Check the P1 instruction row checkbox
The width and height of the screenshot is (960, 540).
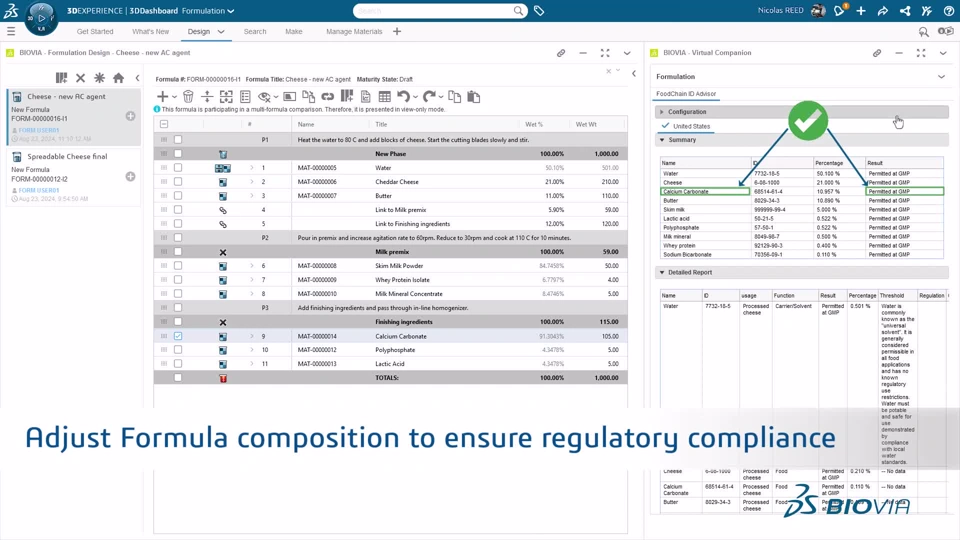click(x=178, y=140)
